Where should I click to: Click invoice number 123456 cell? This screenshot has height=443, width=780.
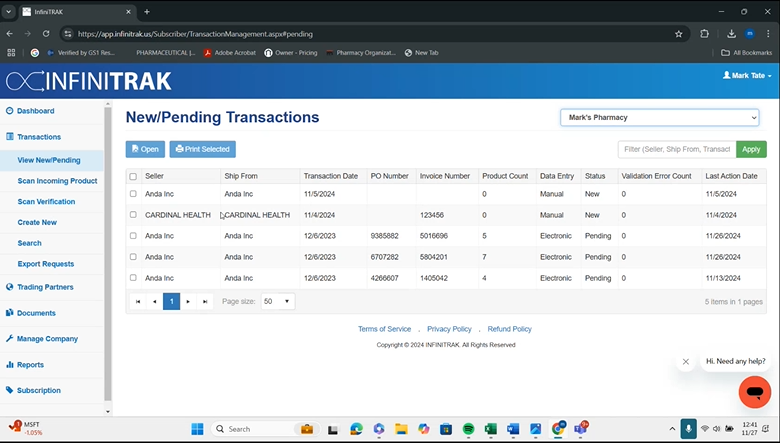coord(432,215)
